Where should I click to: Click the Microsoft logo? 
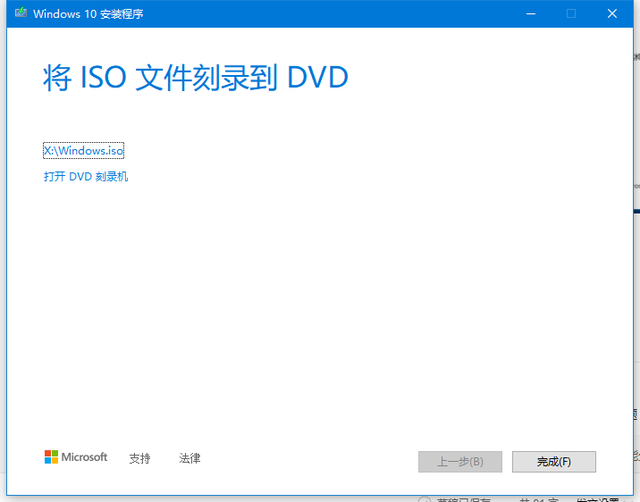pos(76,457)
